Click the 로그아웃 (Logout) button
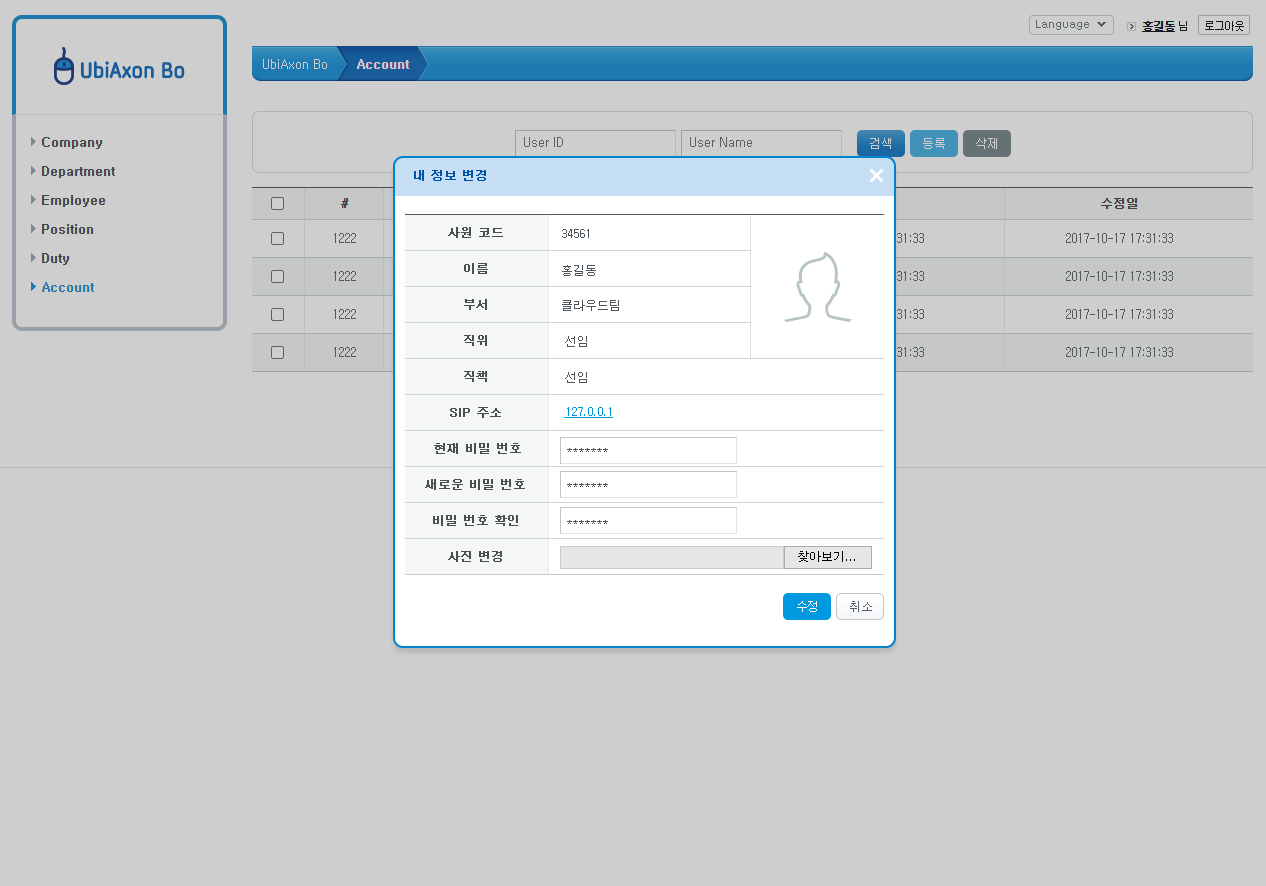The height and width of the screenshot is (886, 1266). coord(1223,25)
